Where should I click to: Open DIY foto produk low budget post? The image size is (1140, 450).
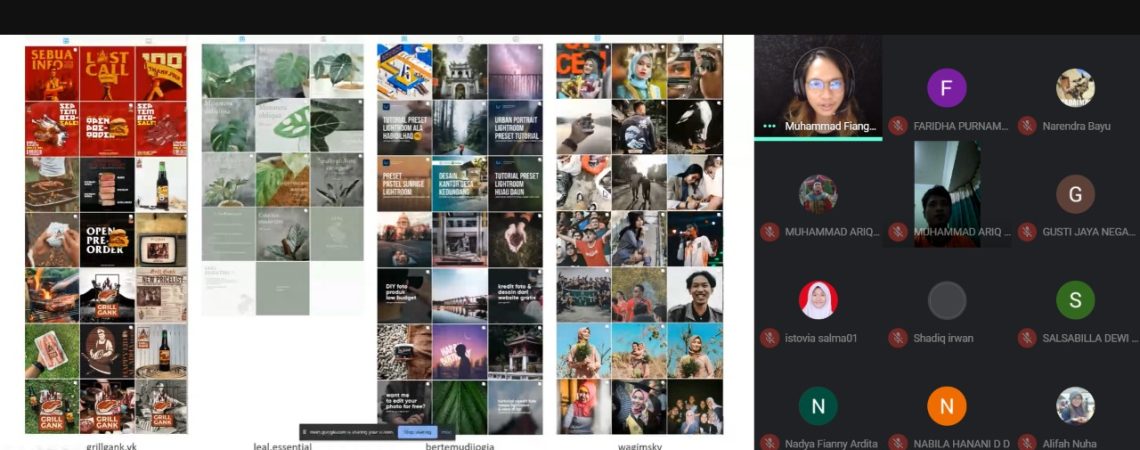click(x=404, y=295)
